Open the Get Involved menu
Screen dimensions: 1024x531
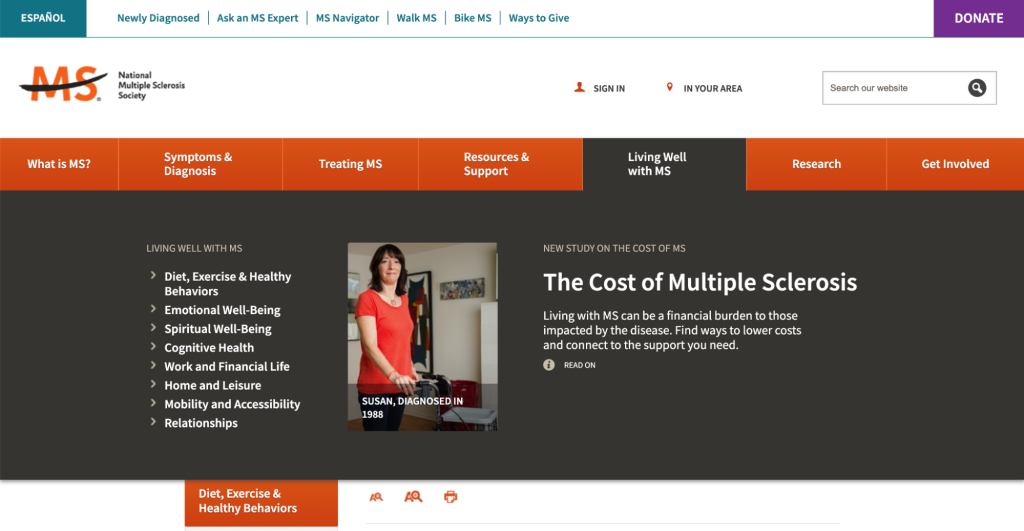pyautogui.click(x=955, y=164)
